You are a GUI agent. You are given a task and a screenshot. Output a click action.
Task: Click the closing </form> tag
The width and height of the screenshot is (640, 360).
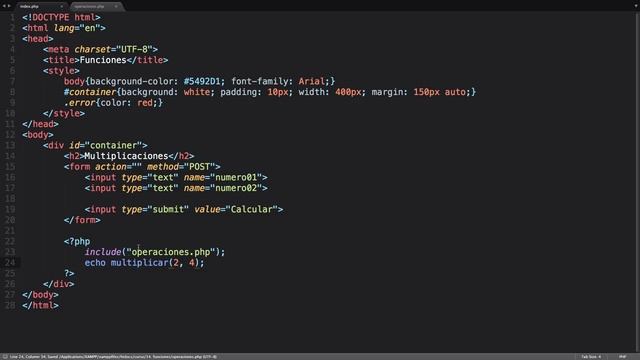pyautogui.click(x=82, y=220)
